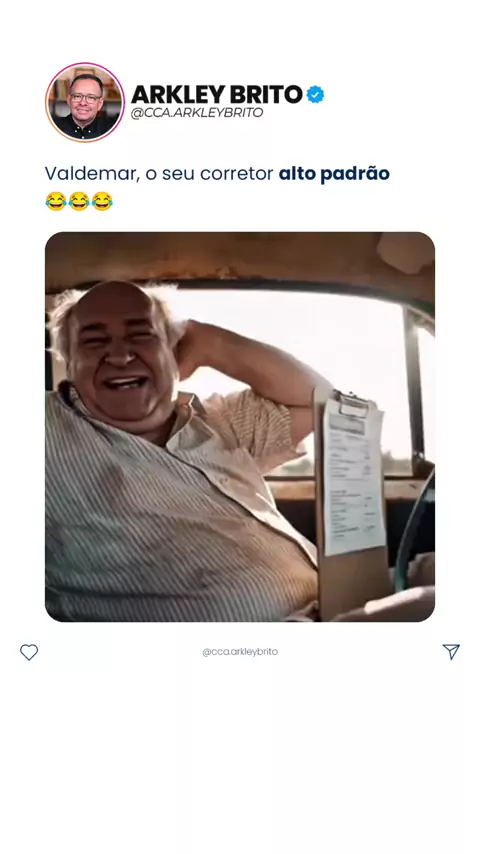Click the middle laughing emoji
480x854 pixels.
coord(79,201)
